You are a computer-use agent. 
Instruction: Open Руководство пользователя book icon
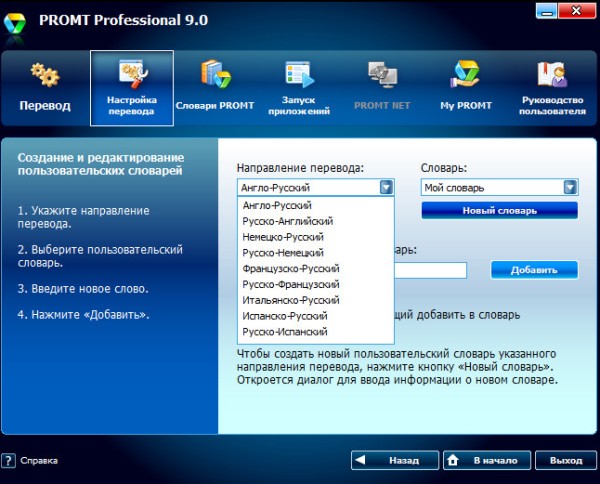pyautogui.click(x=552, y=76)
